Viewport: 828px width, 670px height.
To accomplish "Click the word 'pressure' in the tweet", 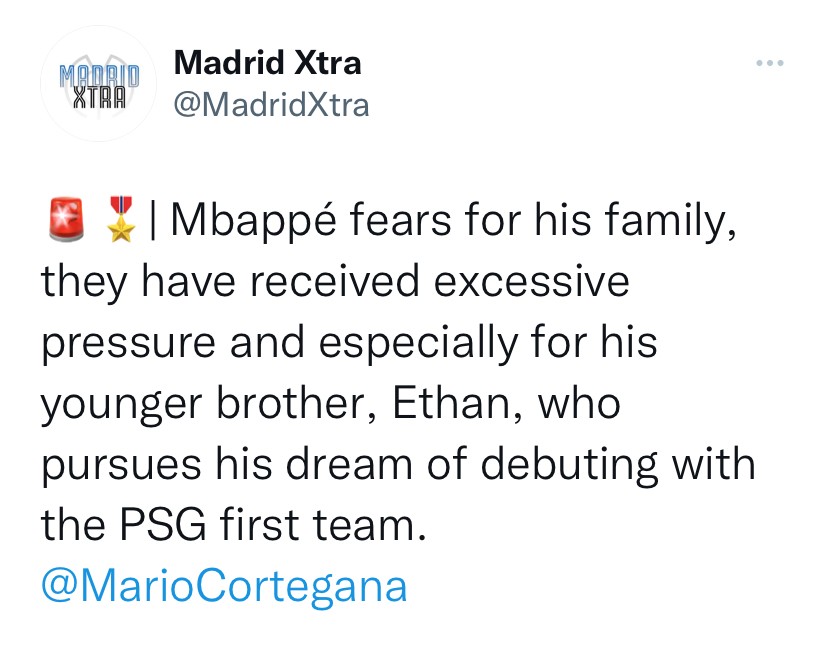I will 125,343.
